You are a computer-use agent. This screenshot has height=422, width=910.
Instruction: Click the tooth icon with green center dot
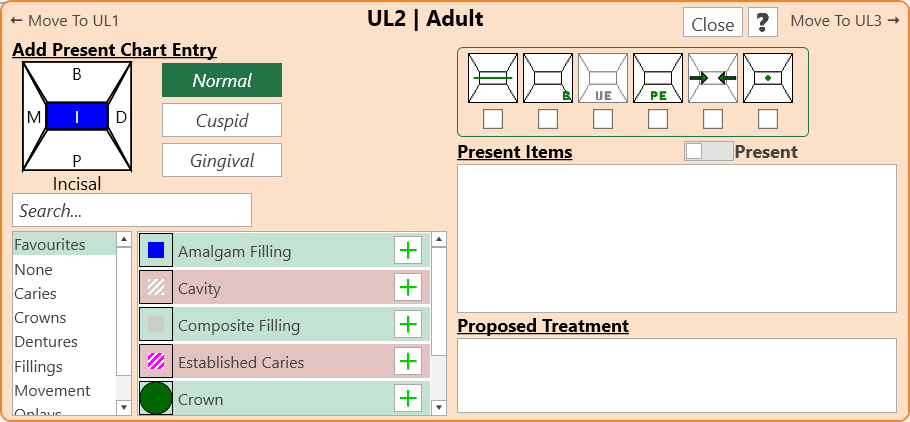pyautogui.click(x=768, y=78)
